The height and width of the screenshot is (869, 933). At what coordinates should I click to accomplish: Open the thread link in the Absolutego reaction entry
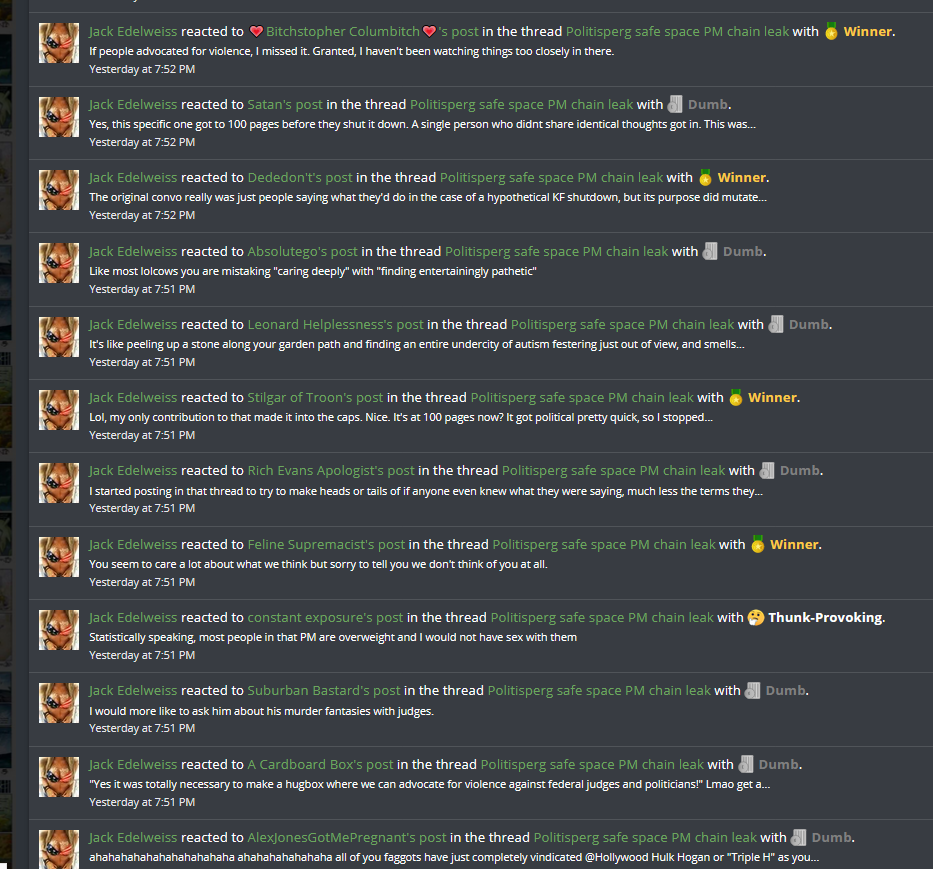coord(556,251)
